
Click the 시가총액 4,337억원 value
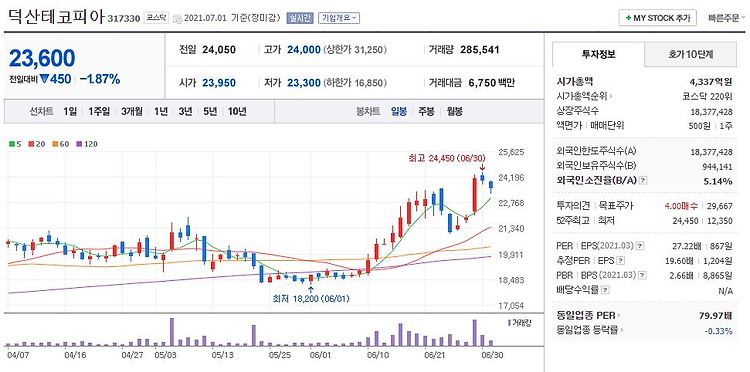click(711, 82)
